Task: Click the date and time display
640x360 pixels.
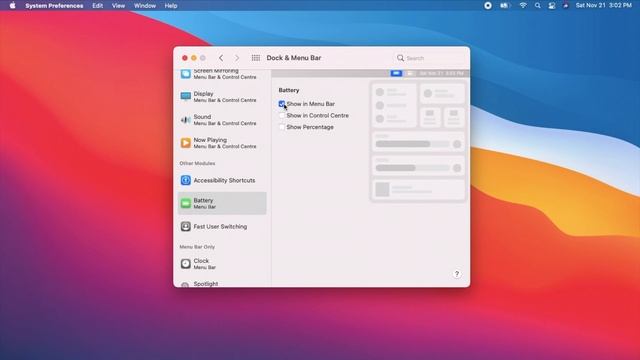Action: click(x=604, y=6)
